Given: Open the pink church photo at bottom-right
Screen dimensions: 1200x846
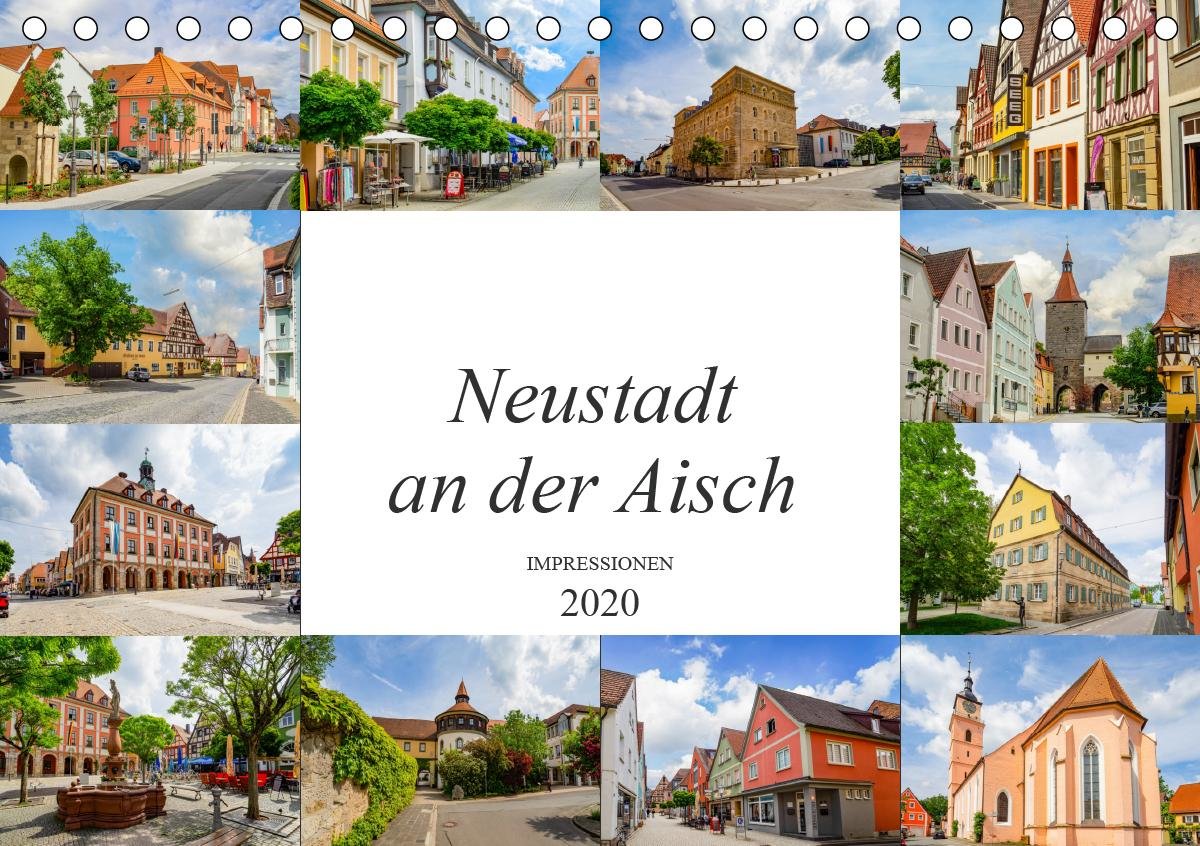Looking at the screenshot, I should [1050, 741].
